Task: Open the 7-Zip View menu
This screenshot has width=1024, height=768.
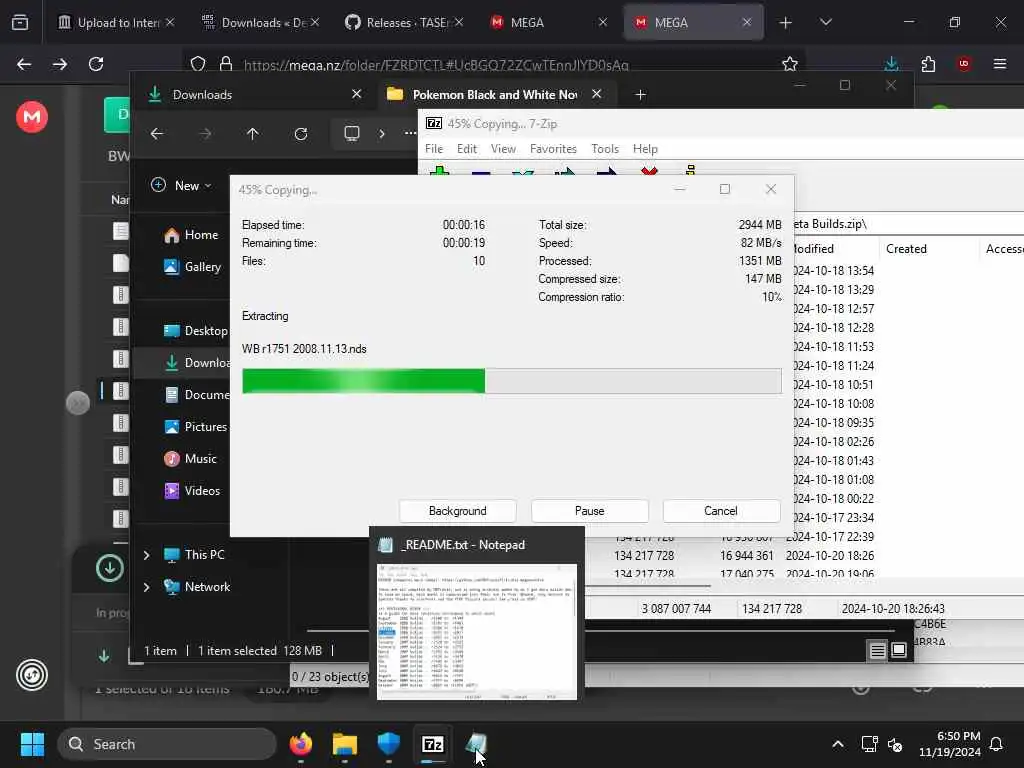Action: tap(503, 149)
